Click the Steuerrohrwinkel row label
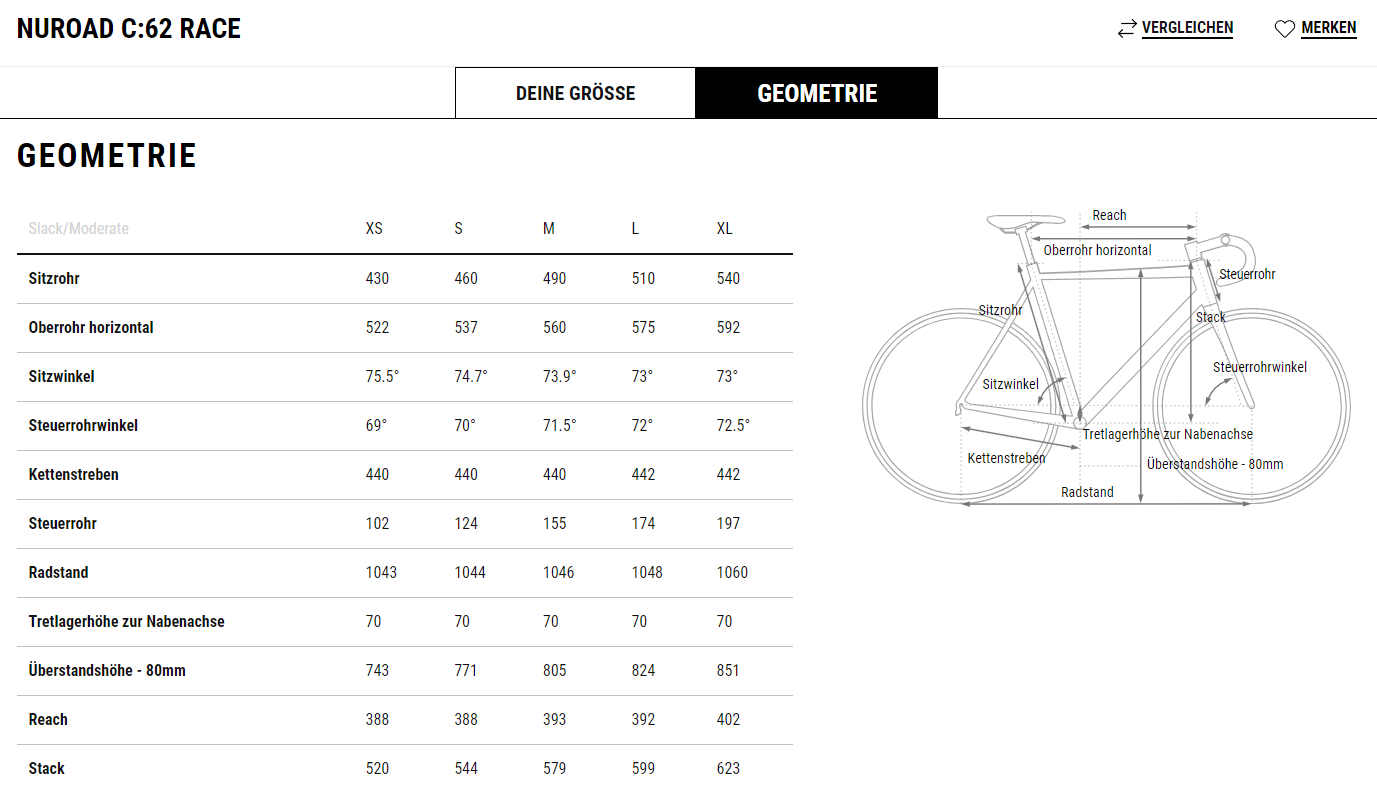Image resolution: width=1377 pixels, height=799 pixels. (83, 425)
